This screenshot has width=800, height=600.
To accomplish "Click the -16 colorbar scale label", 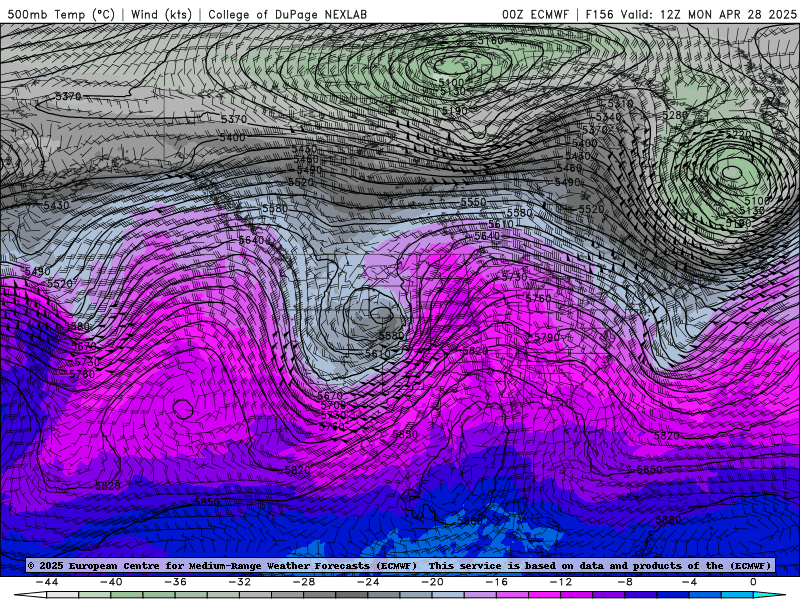I will 497,582.
